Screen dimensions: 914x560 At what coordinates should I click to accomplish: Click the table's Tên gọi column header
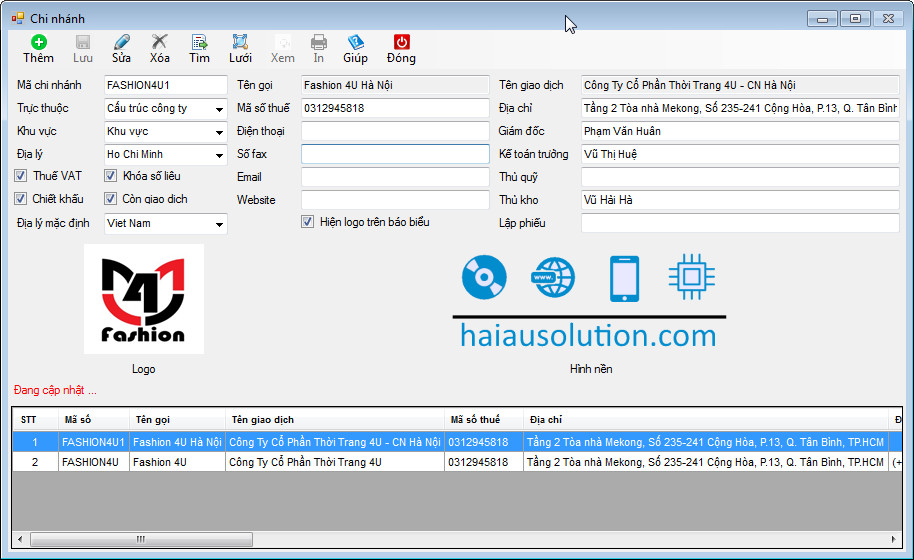click(x=177, y=420)
